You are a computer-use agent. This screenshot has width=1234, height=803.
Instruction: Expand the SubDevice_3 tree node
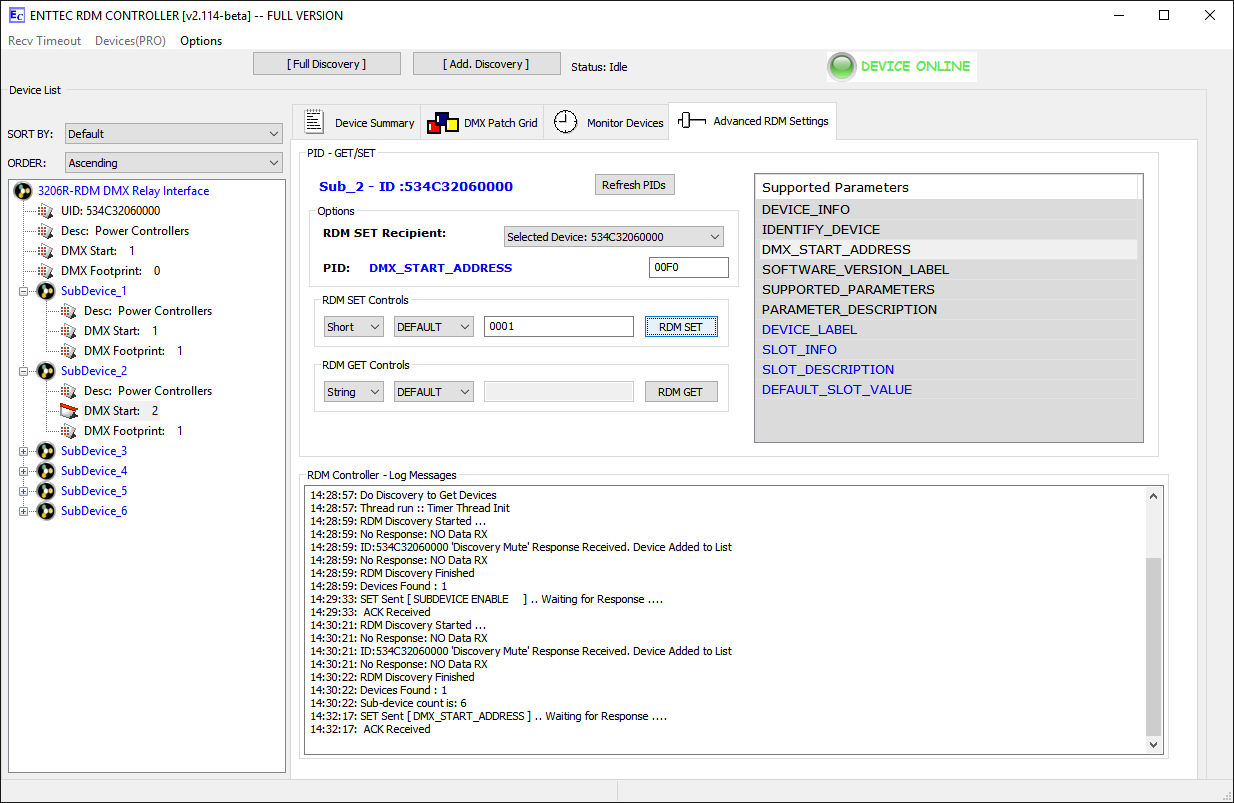24,451
